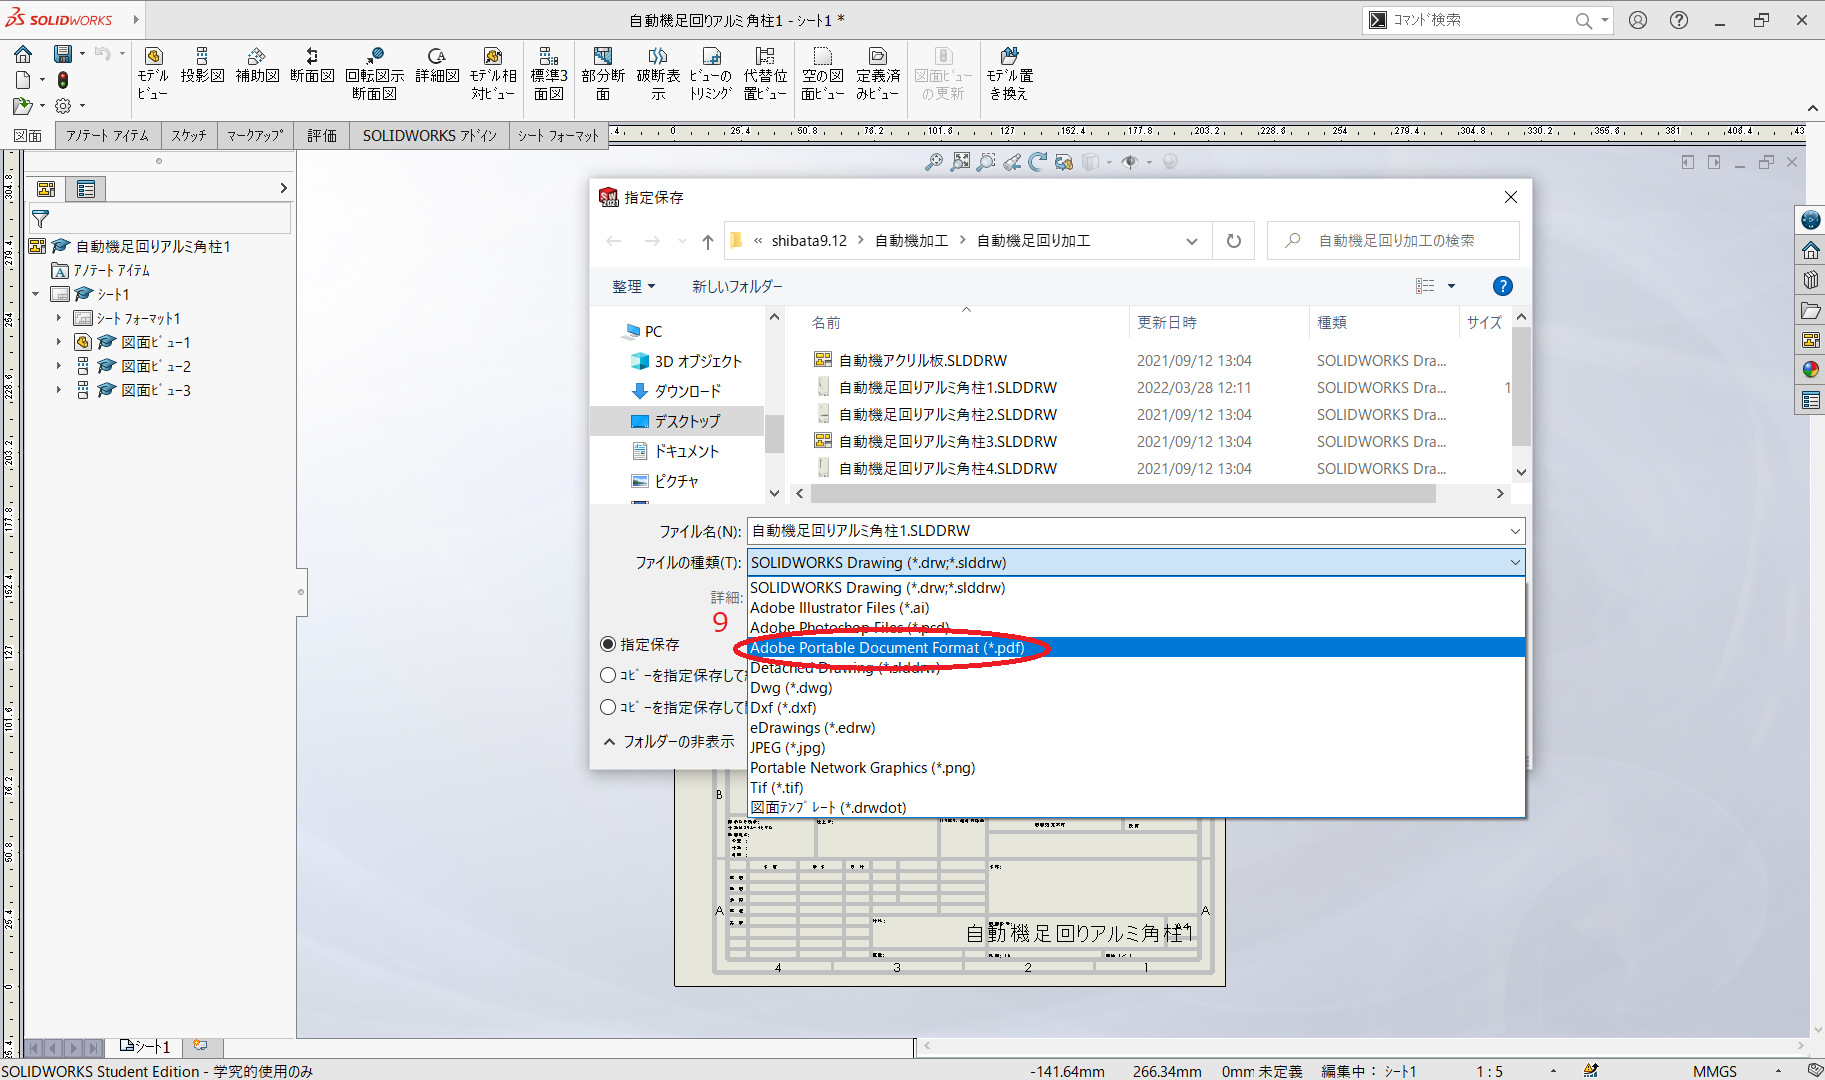Click the Options gear icon
1825x1080 pixels.
(63, 106)
